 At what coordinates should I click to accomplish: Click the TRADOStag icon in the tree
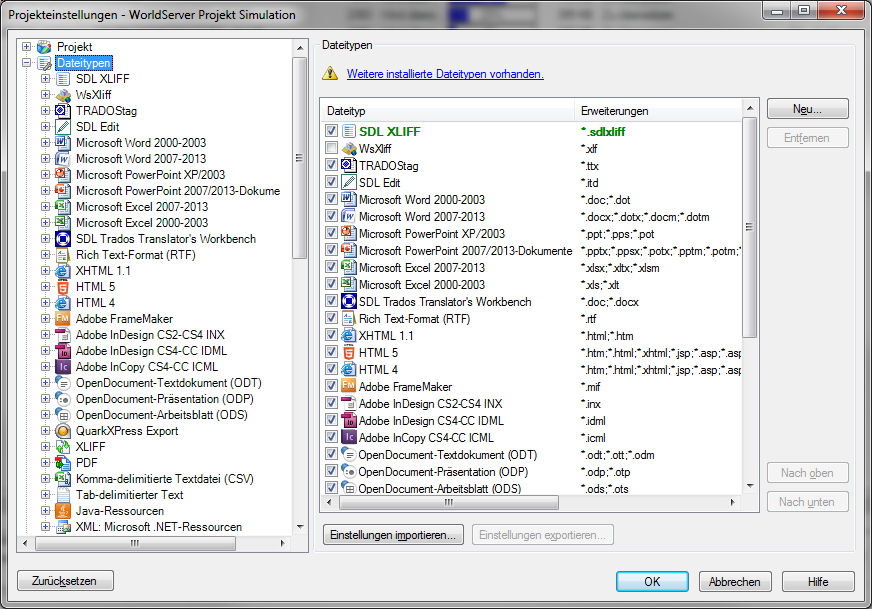pyautogui.click(x=63, y=111)
